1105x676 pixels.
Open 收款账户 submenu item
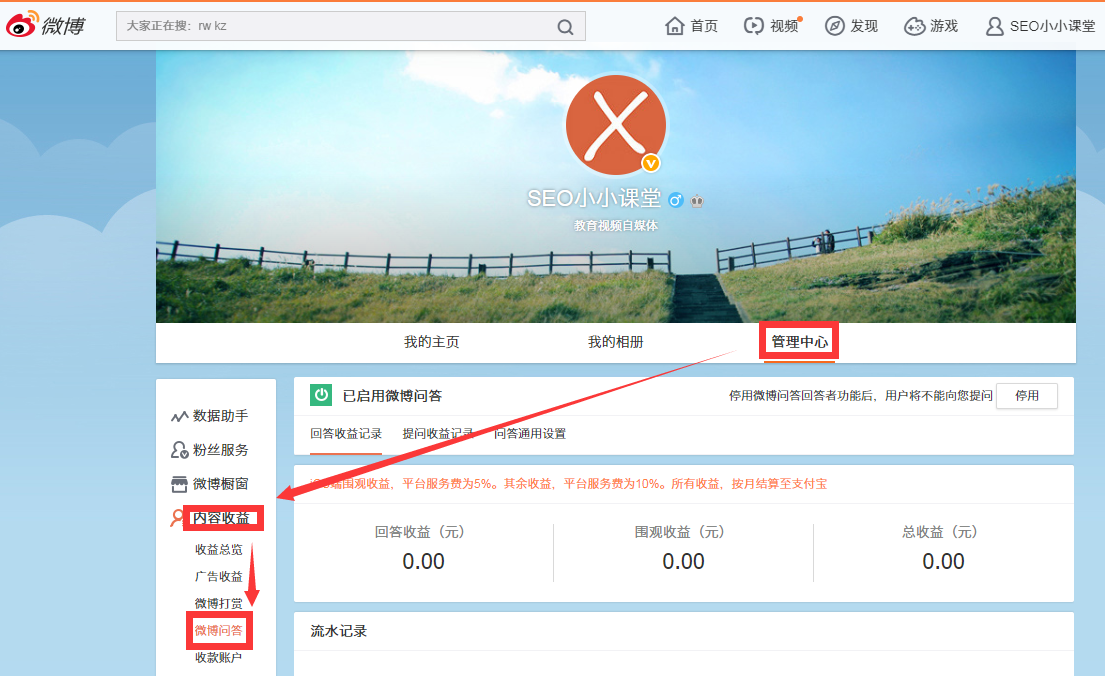(218, 657)
